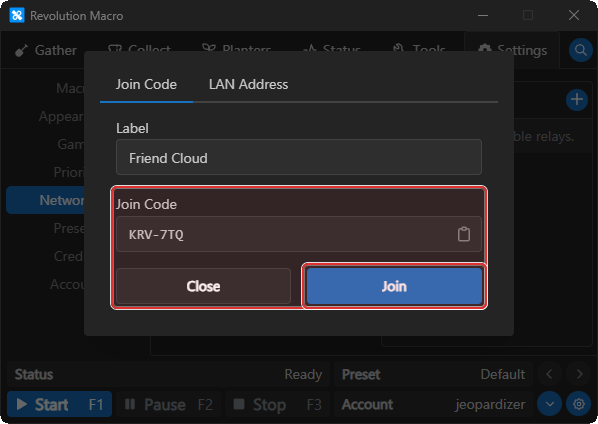Expand the account dropdown chevron
The image size is (598, 424).
tap(550, 404)
